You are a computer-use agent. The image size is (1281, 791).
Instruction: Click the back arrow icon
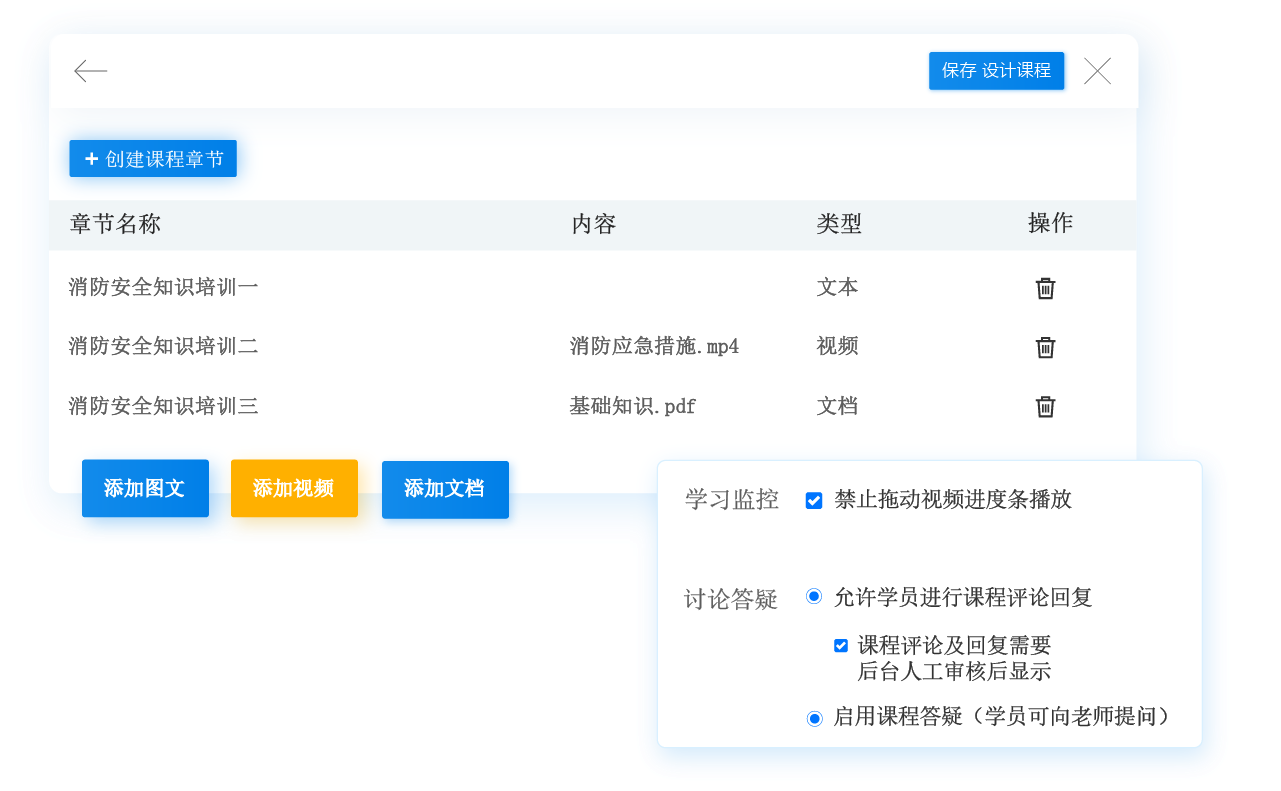pos(91,71)
